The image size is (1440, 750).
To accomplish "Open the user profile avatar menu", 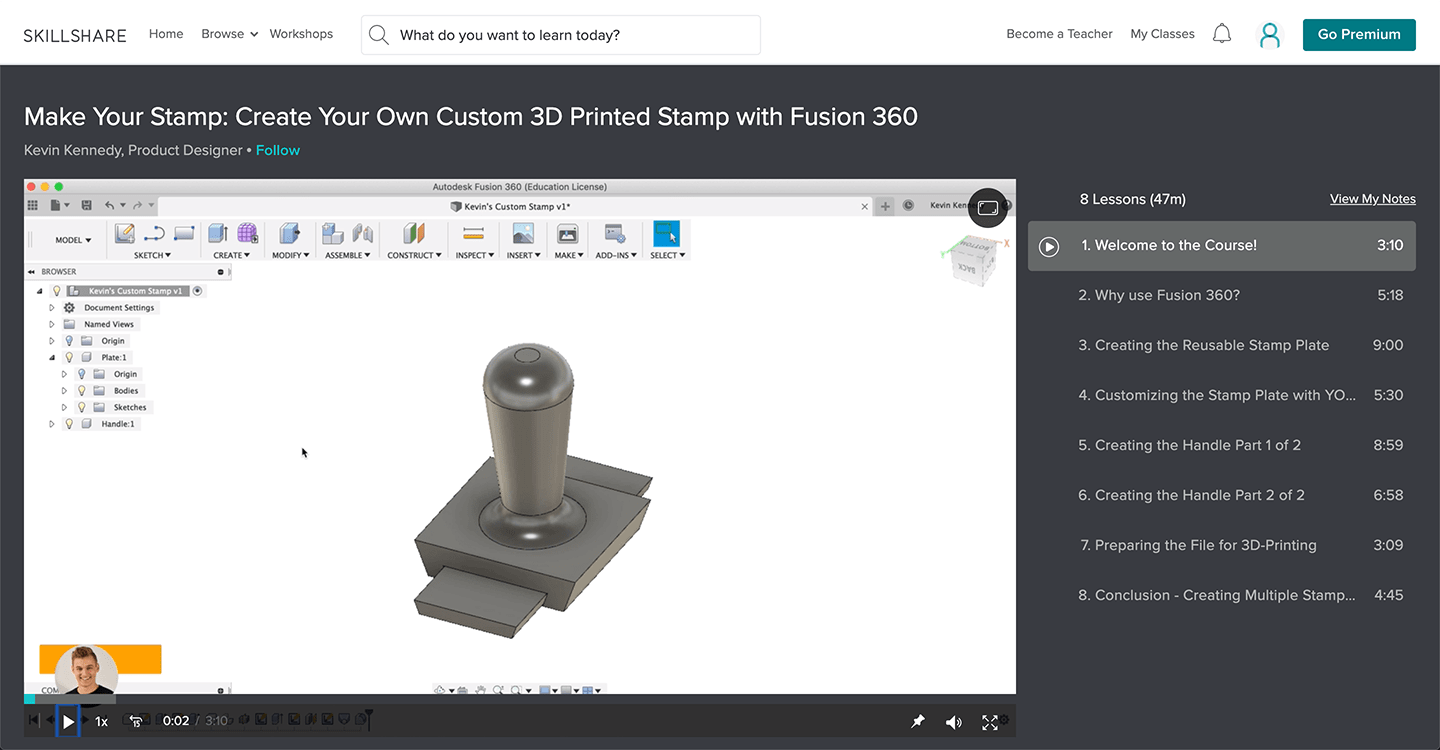I will click(1269, 35).
